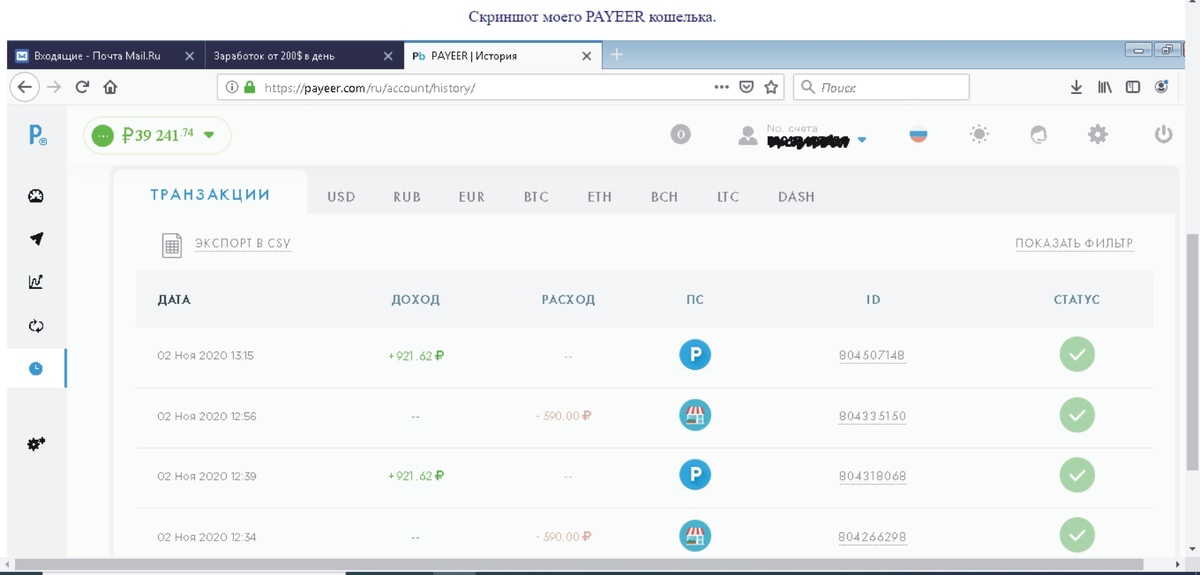Reload the page with the refresh button
Viewport: 1200px width, 575px height.
(x=82, y=87)
